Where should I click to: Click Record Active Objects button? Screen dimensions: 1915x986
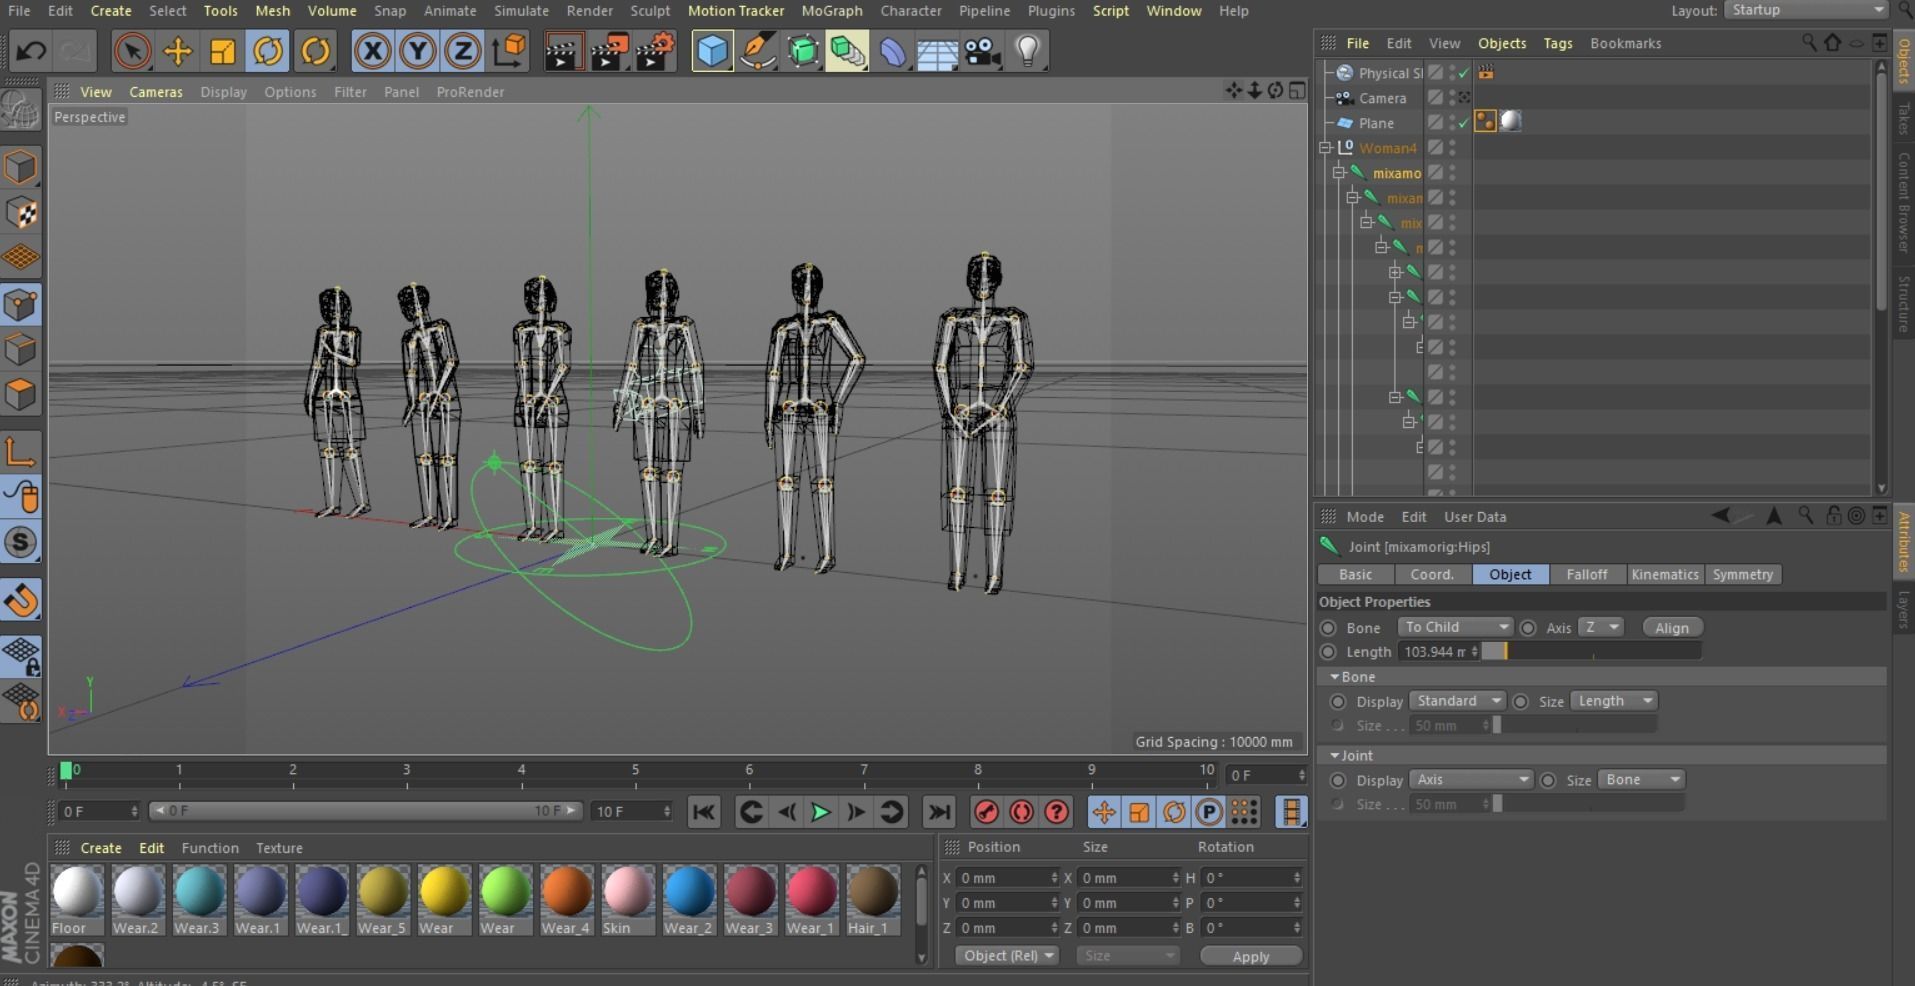tap(986, 812)
